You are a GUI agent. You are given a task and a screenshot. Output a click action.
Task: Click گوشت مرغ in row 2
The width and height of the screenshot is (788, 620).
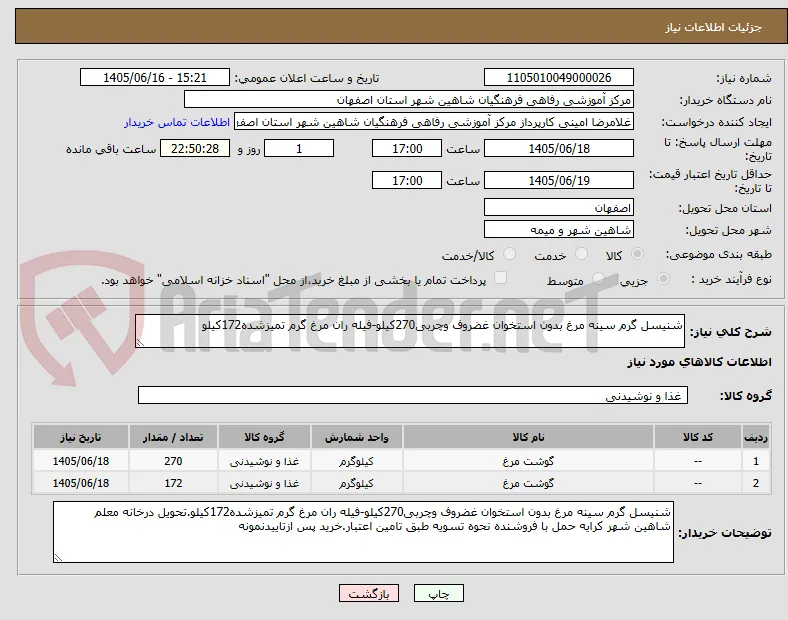tap(528, 483)
